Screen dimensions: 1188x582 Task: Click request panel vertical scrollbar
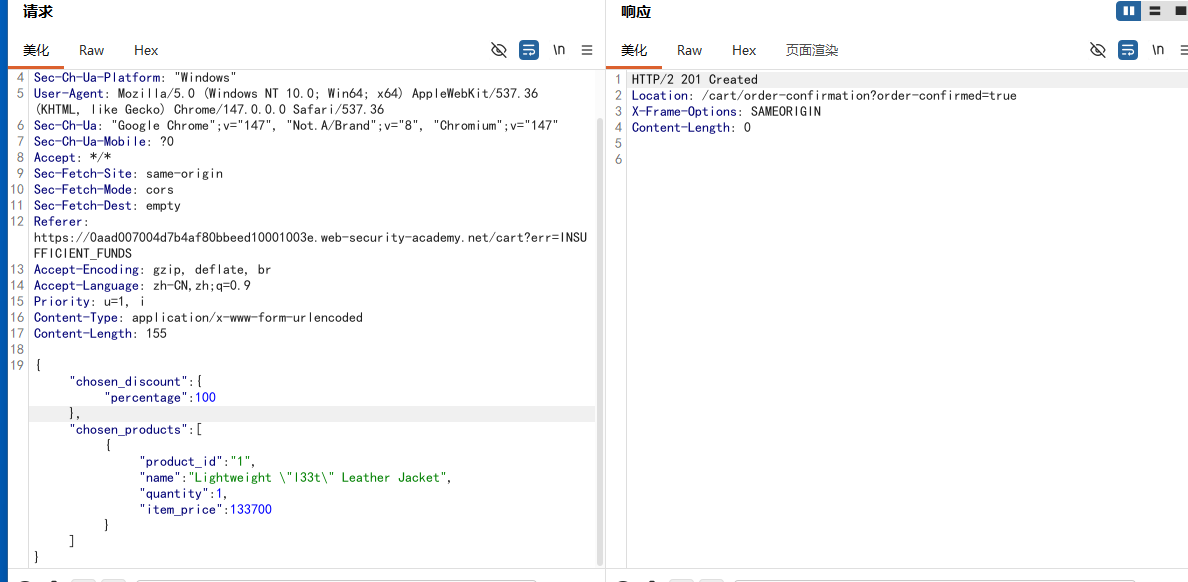click(x=600, y=341)
